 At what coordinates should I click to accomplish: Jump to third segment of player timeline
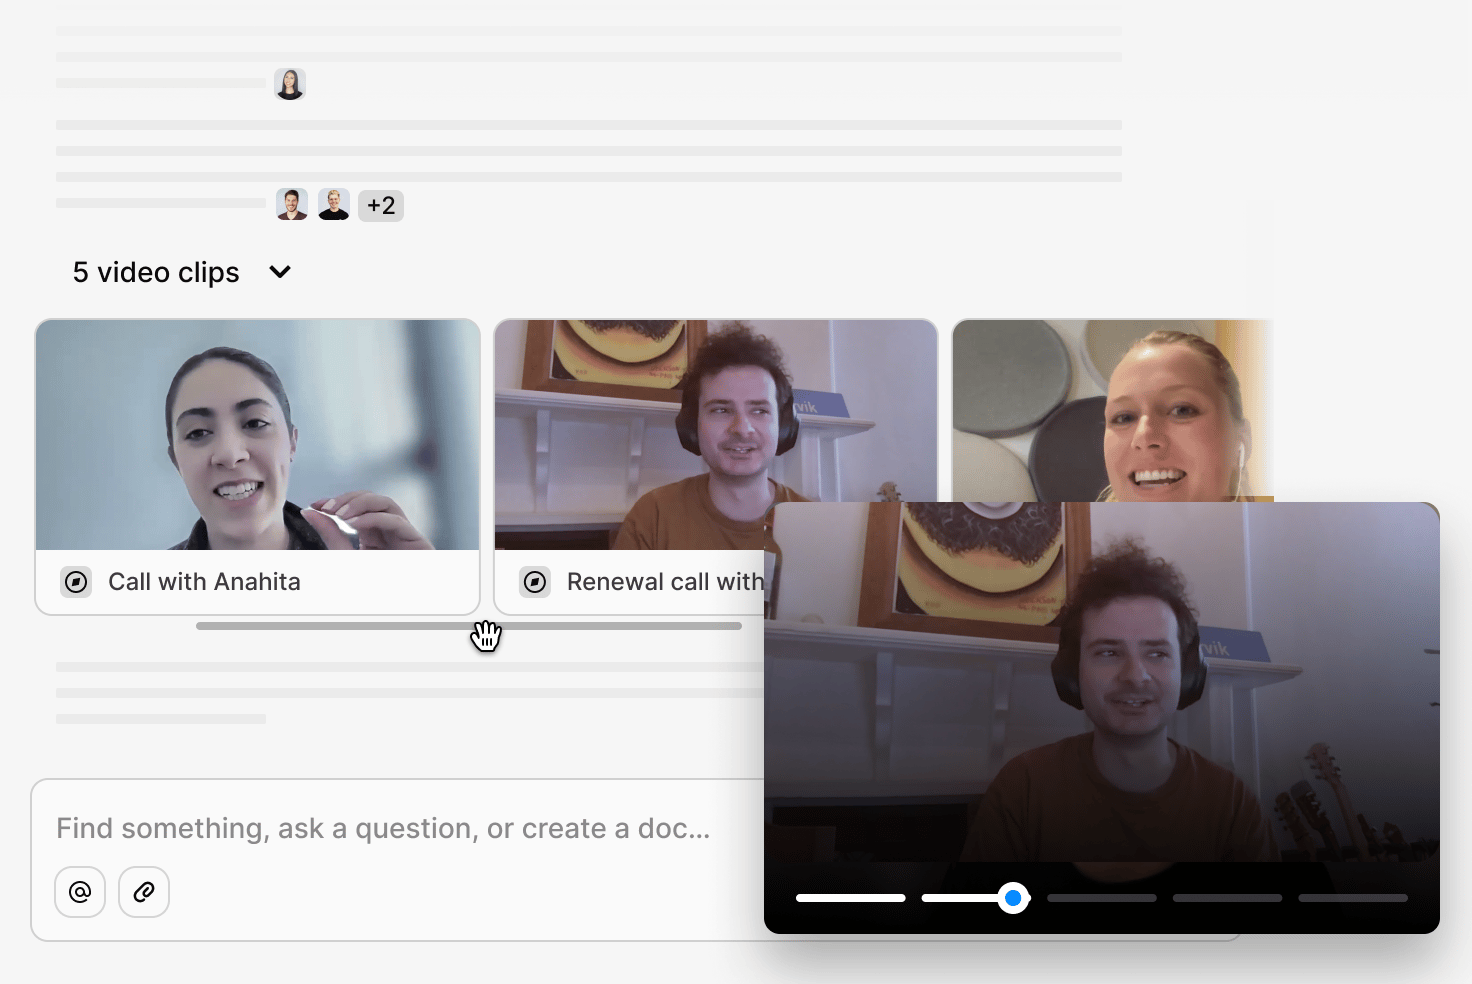1102,898
